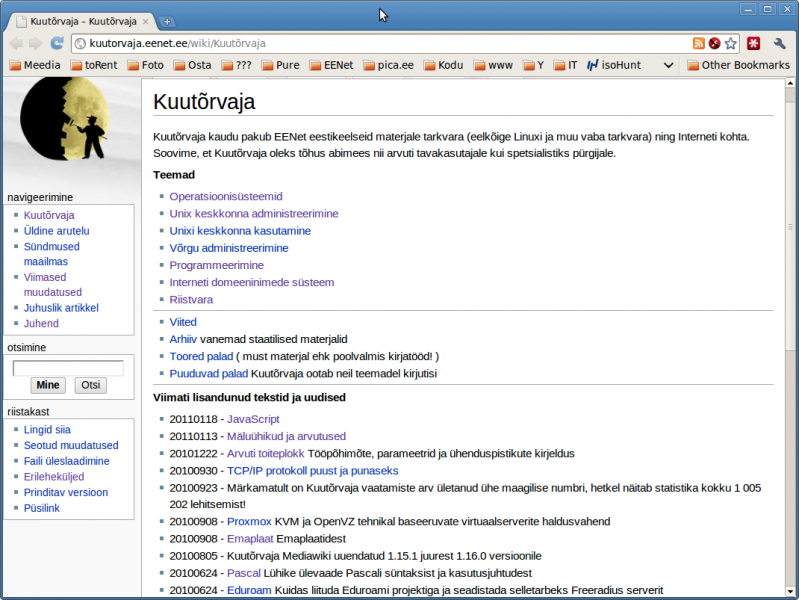Open the Kodu bookmark folder
This screenshot has height=600, width=799.
(x=444, y=65)
